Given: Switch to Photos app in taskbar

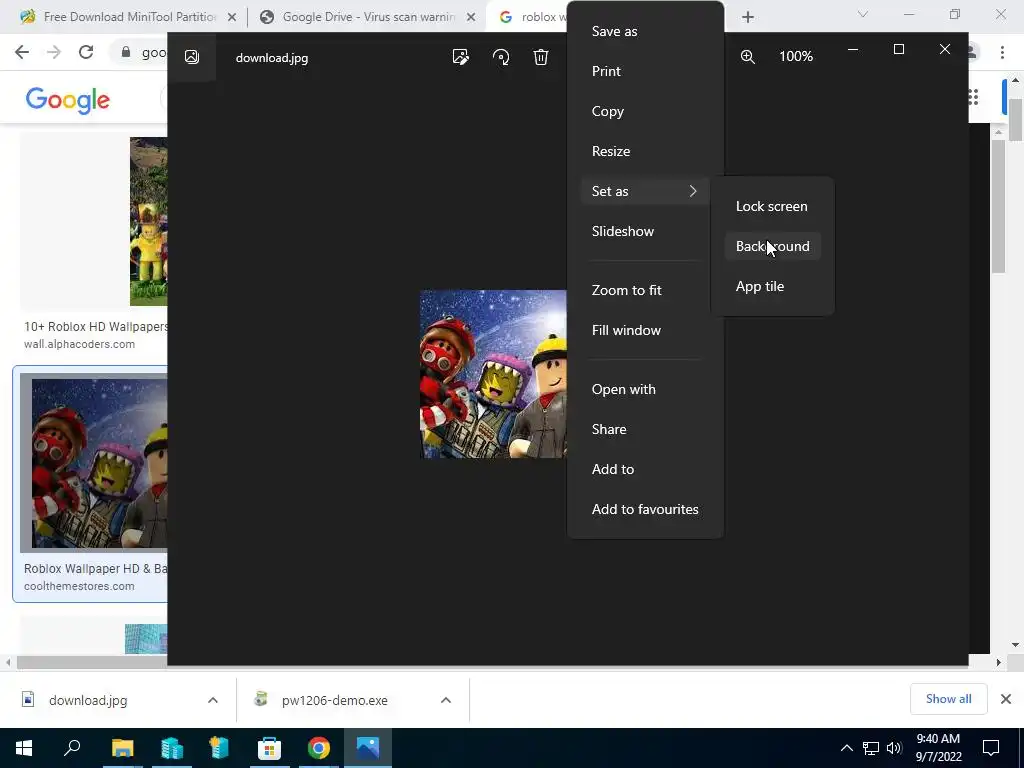Looking at the screenshot, I should coord(368,748).
